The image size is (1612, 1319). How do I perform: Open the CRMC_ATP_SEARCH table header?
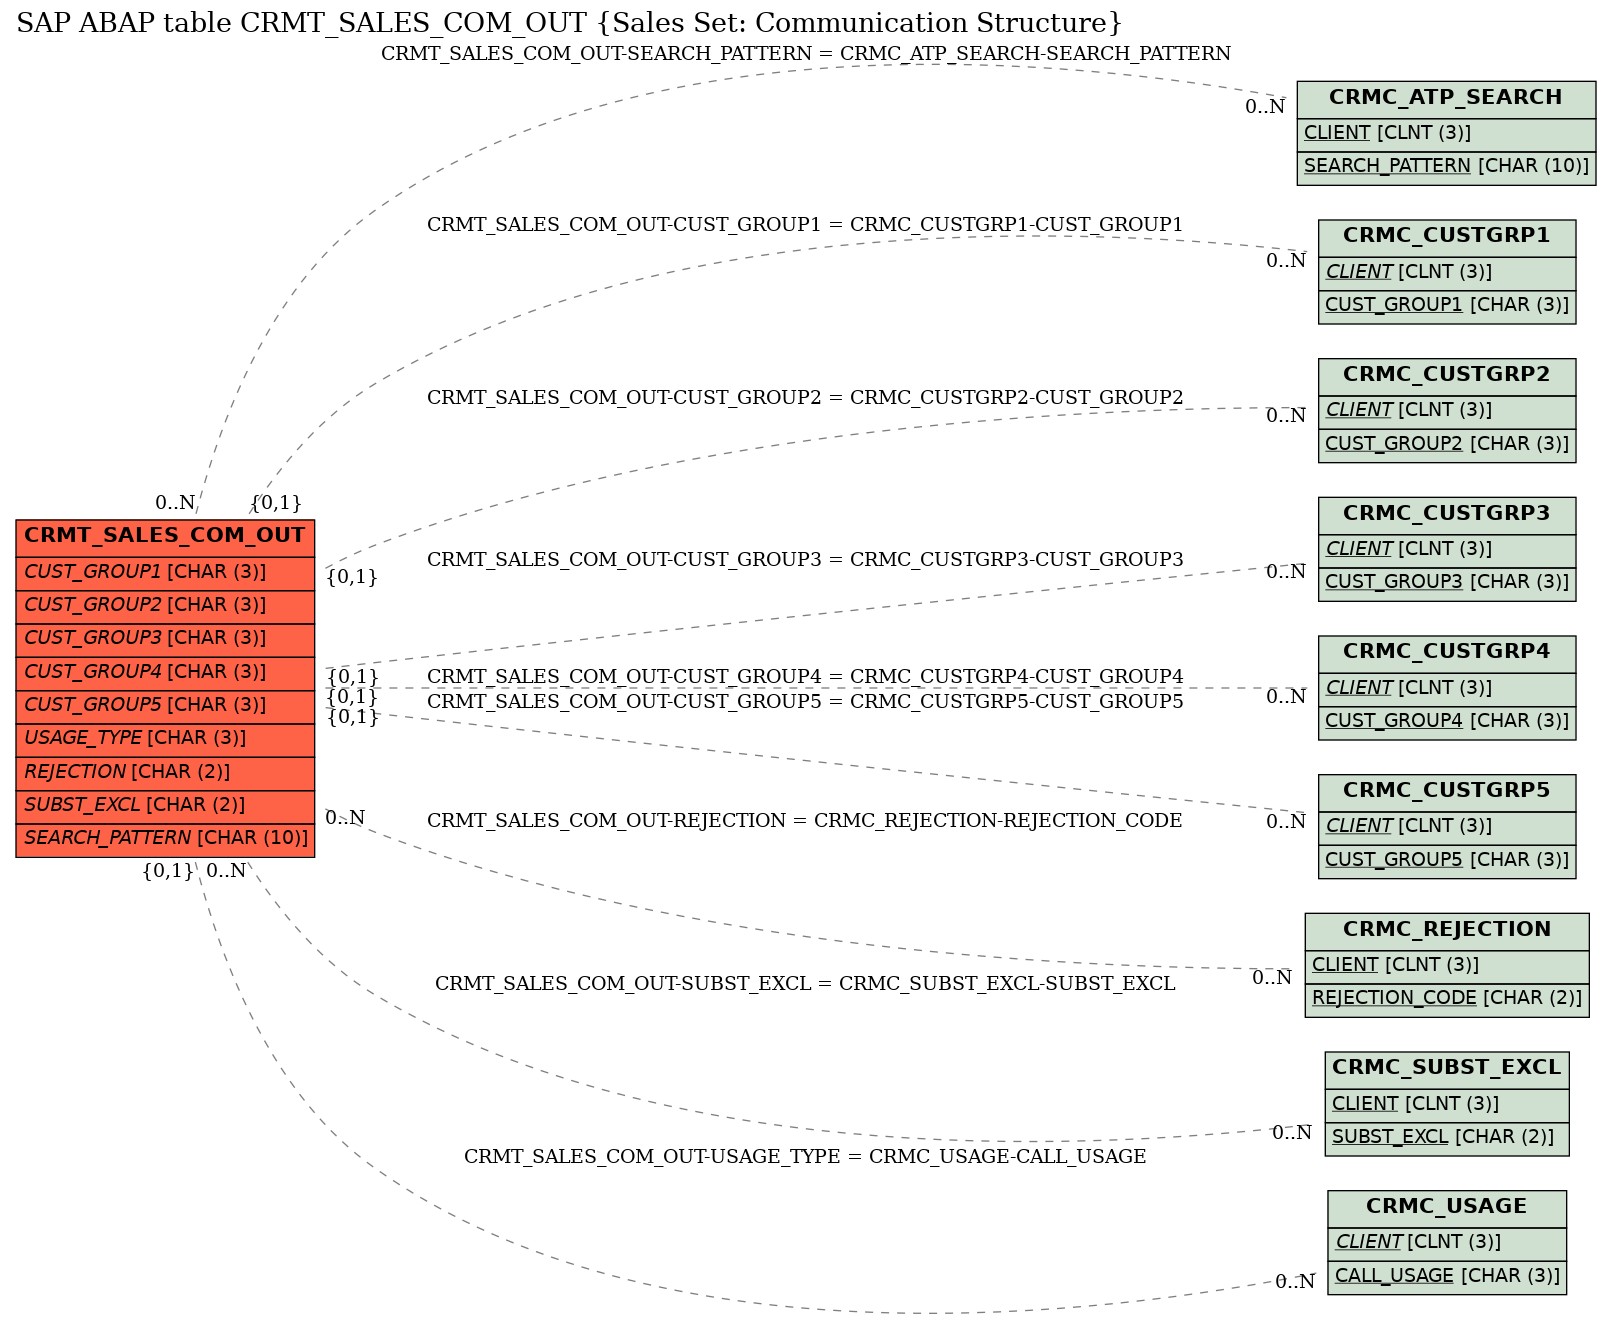[x=1446, y=99]
